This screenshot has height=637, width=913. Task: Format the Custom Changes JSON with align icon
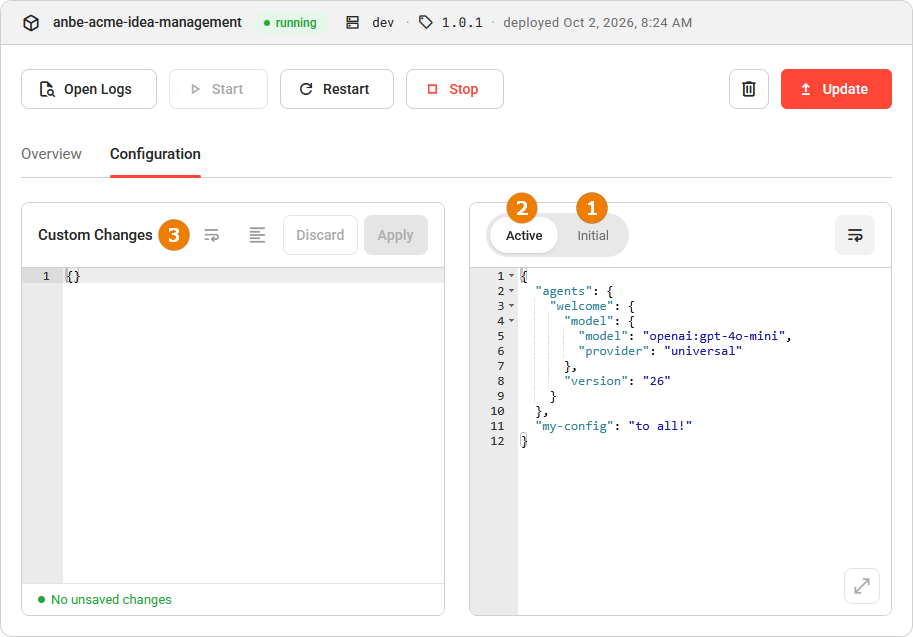pos(257,235)
